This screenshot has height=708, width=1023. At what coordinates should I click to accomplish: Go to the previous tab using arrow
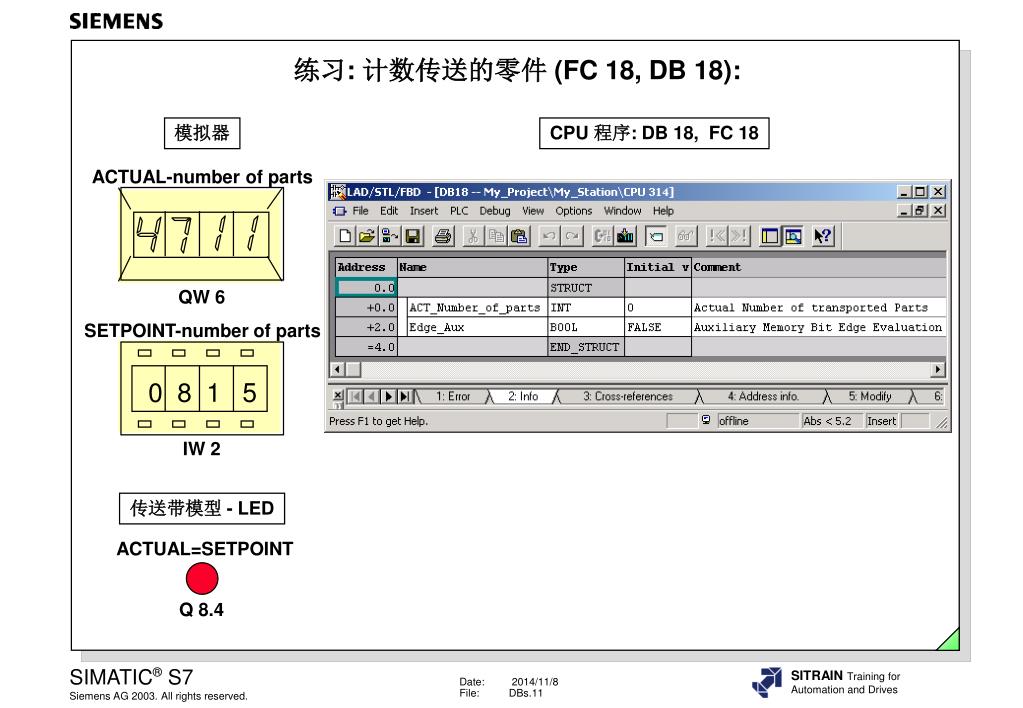[x=371, y=396]
